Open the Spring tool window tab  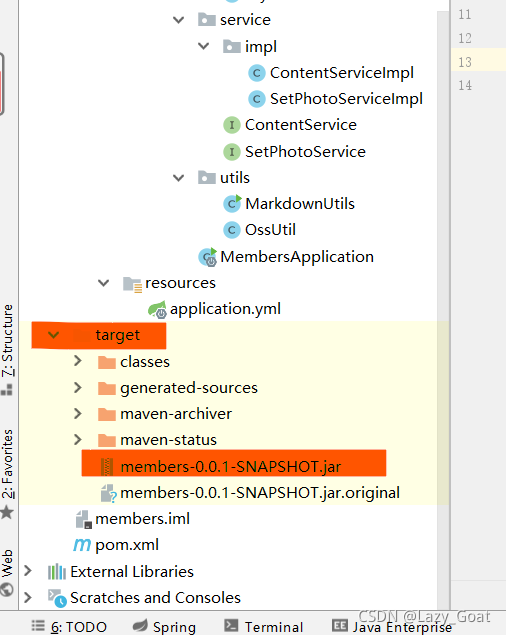coord(164,626)
